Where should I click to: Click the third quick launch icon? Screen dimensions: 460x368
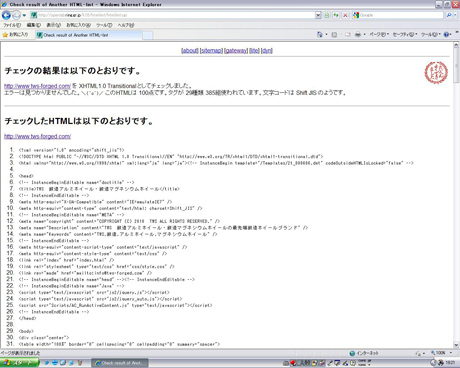point(63,363)
